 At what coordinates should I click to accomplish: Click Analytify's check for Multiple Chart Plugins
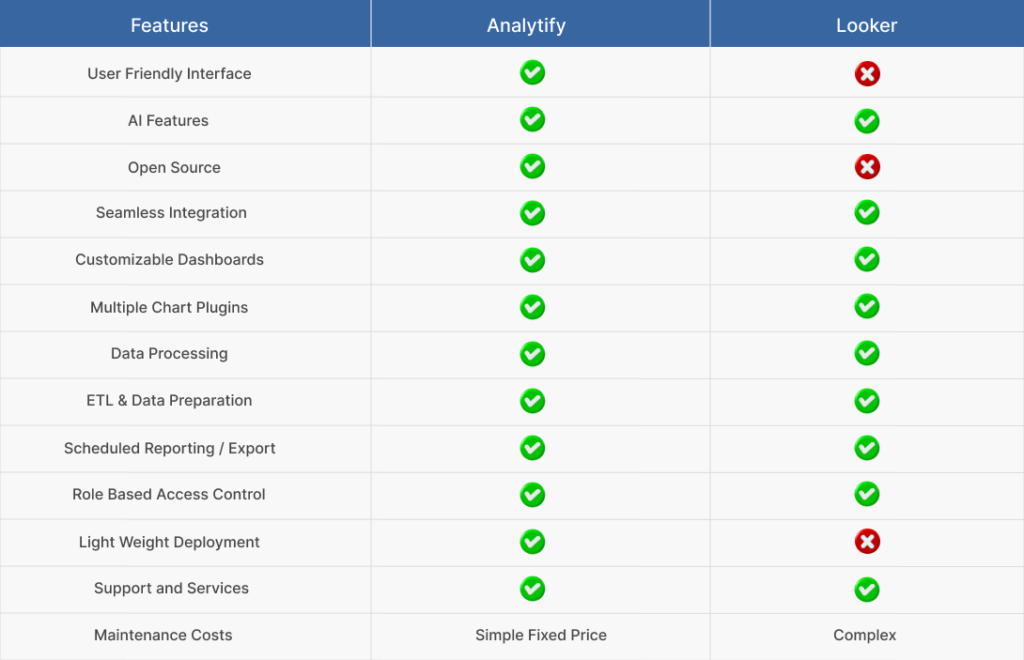tap(532, 307)
